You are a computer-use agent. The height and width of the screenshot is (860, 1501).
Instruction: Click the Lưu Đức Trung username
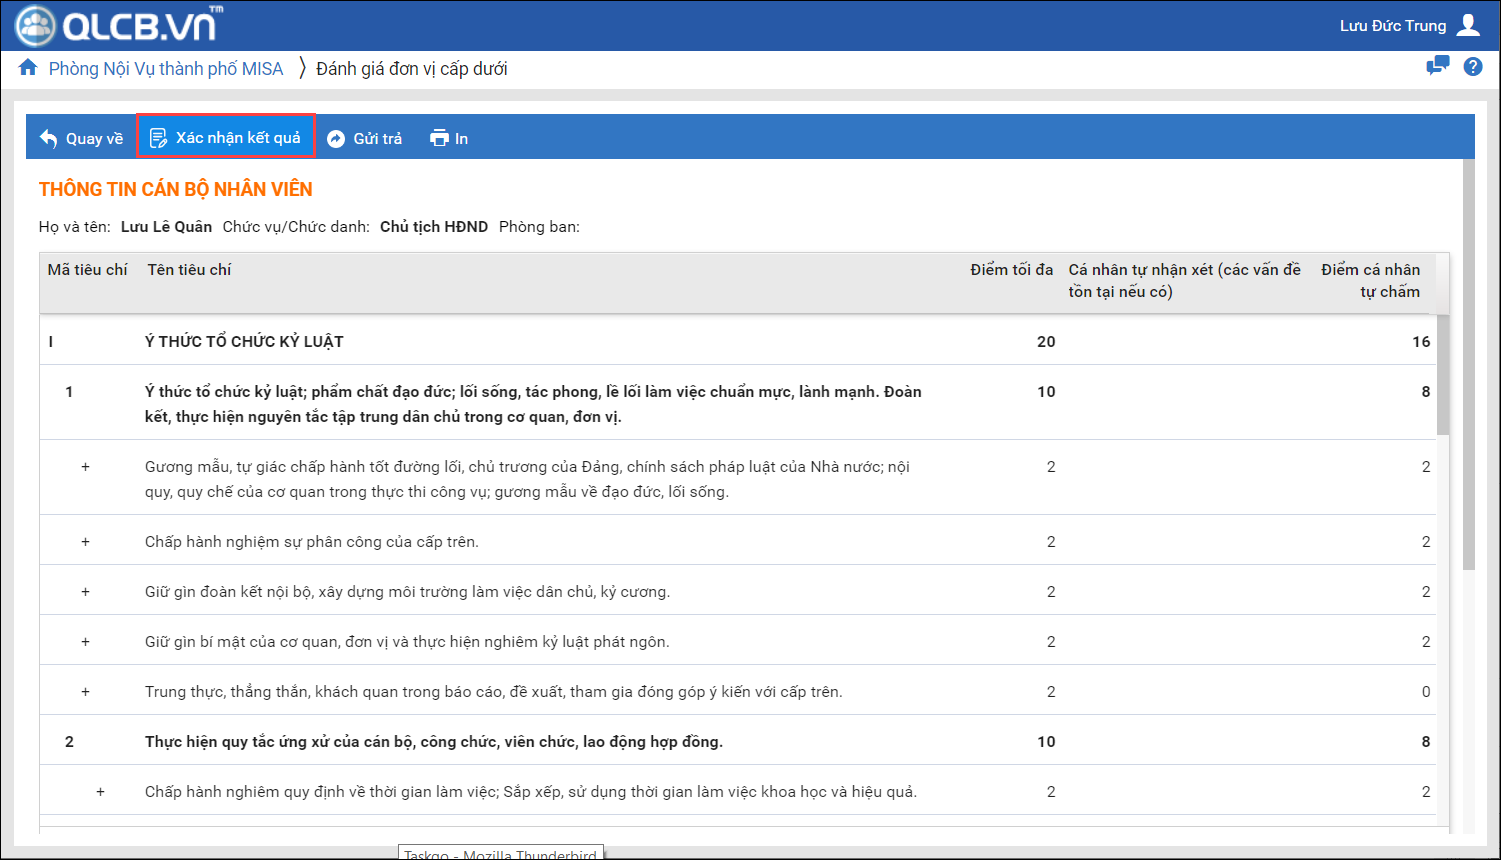coord(1392,26)
